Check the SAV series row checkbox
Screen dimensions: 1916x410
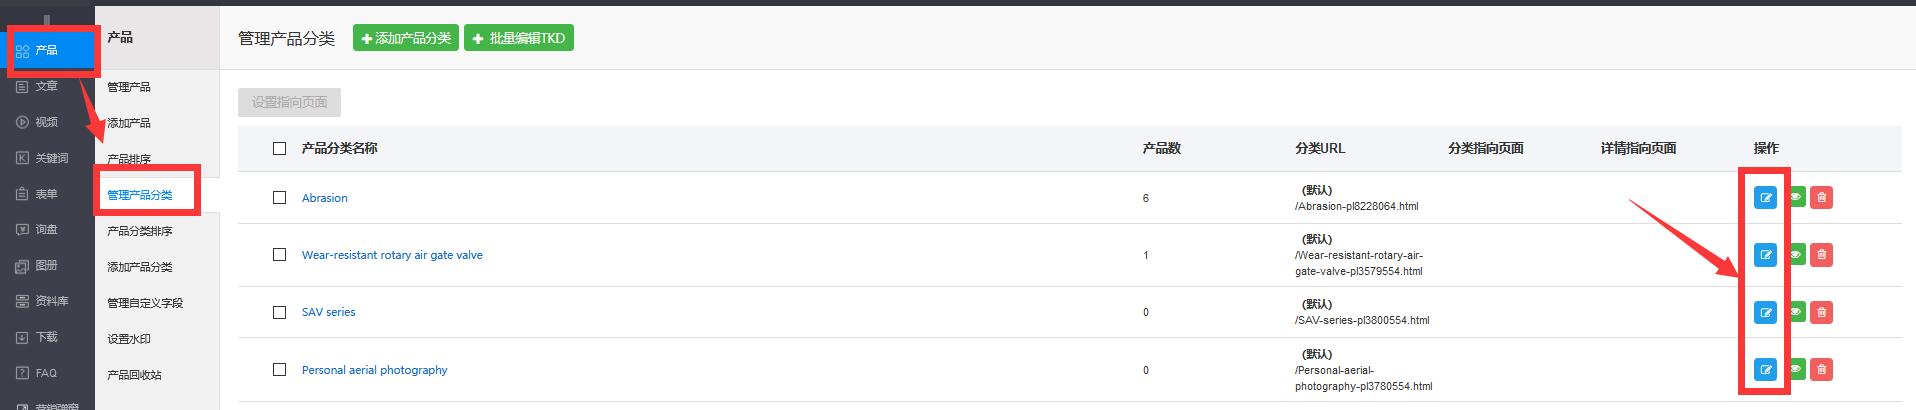[280, 312]
